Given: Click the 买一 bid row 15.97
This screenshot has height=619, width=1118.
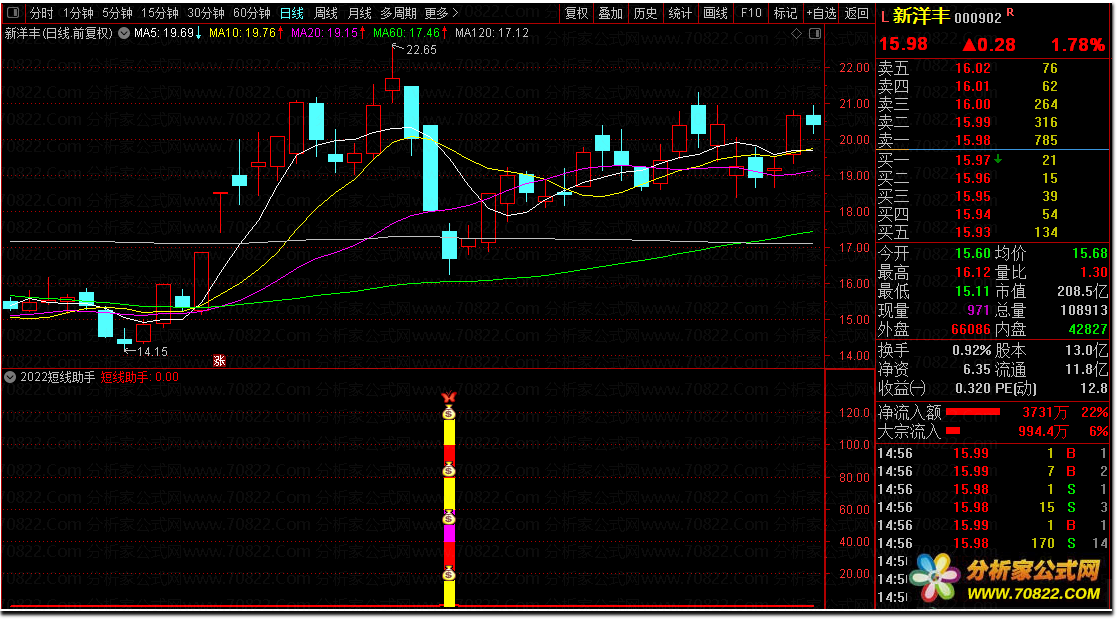Looking at the screenshot, I should pos(995,160).
